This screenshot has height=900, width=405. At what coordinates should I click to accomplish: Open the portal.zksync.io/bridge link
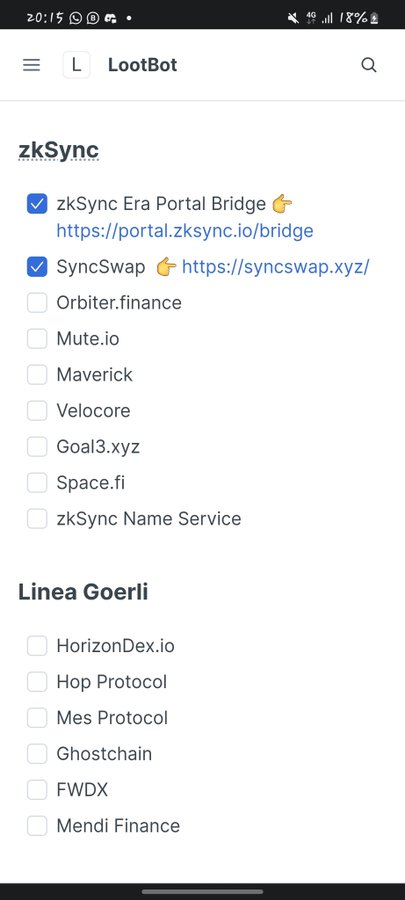(x=185, y=231)
